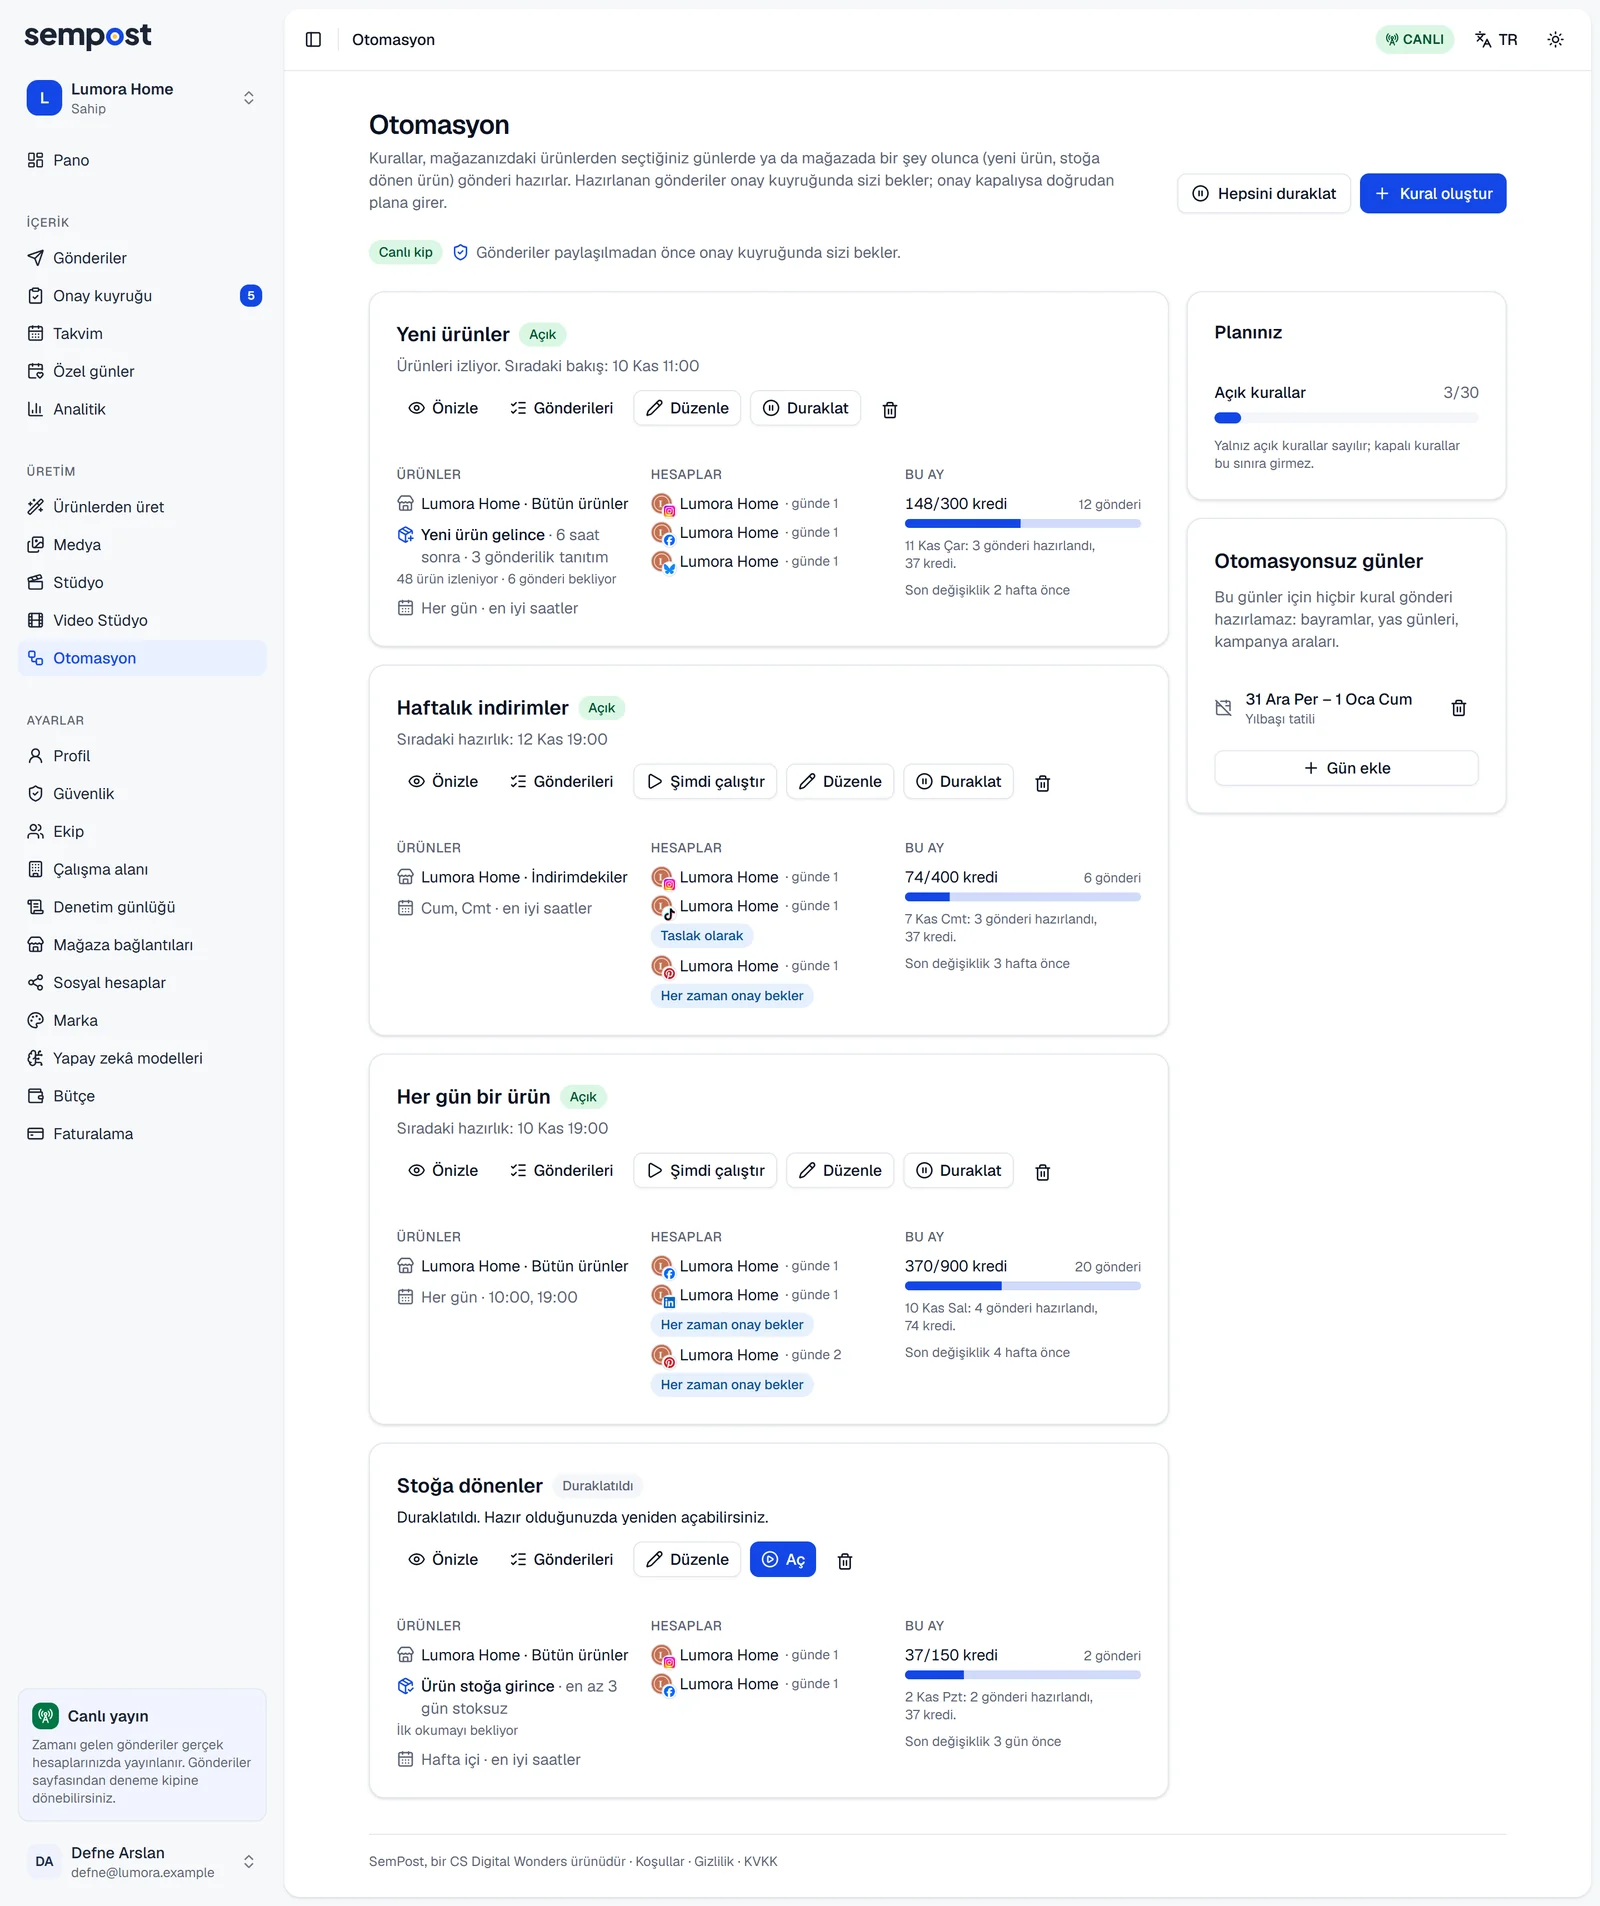The height and width of the screenshot is (1906, 1600).
Task: Preview the Haftalık indirimler rule with Önizle
Action: tap(443, 781)
